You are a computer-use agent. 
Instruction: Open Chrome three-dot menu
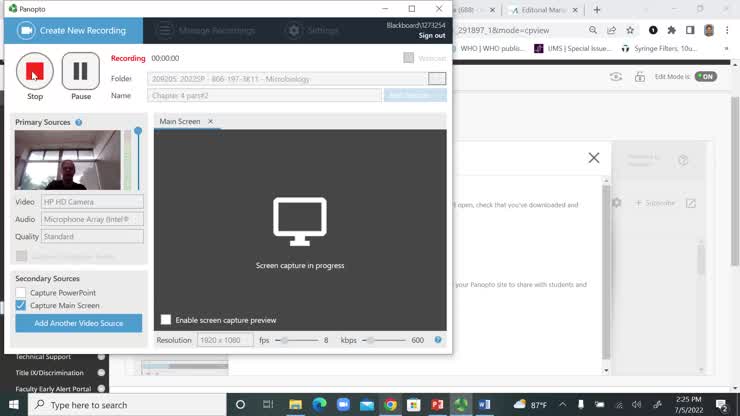coord(727,30)
